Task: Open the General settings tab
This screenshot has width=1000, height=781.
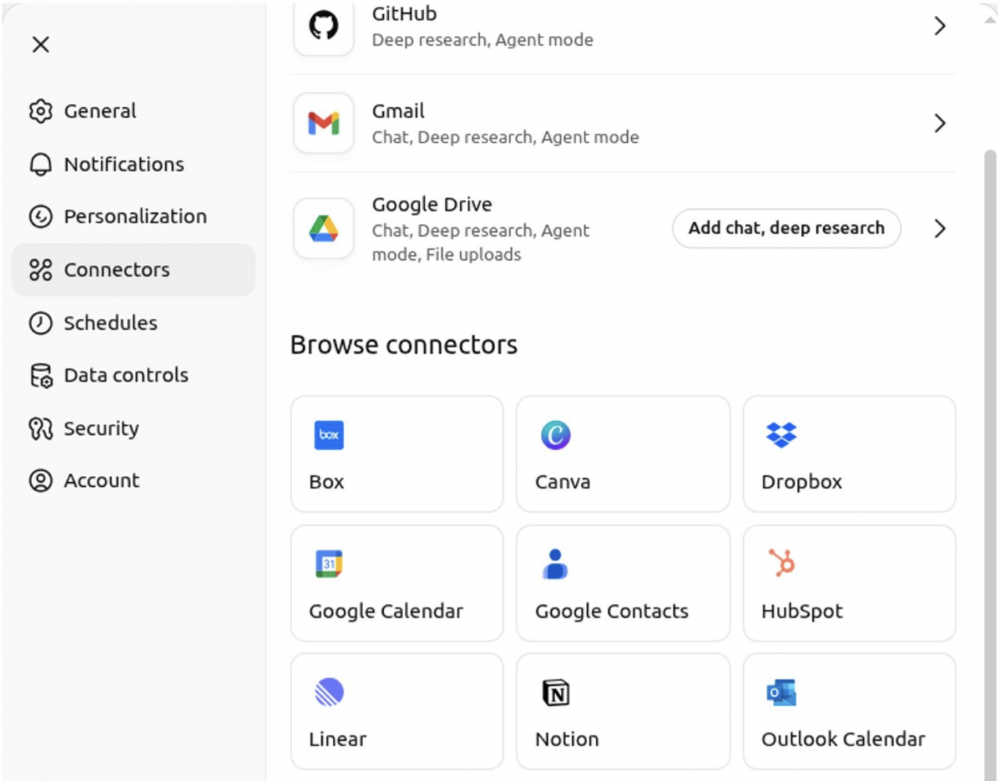Action: (x=100, y=111)
